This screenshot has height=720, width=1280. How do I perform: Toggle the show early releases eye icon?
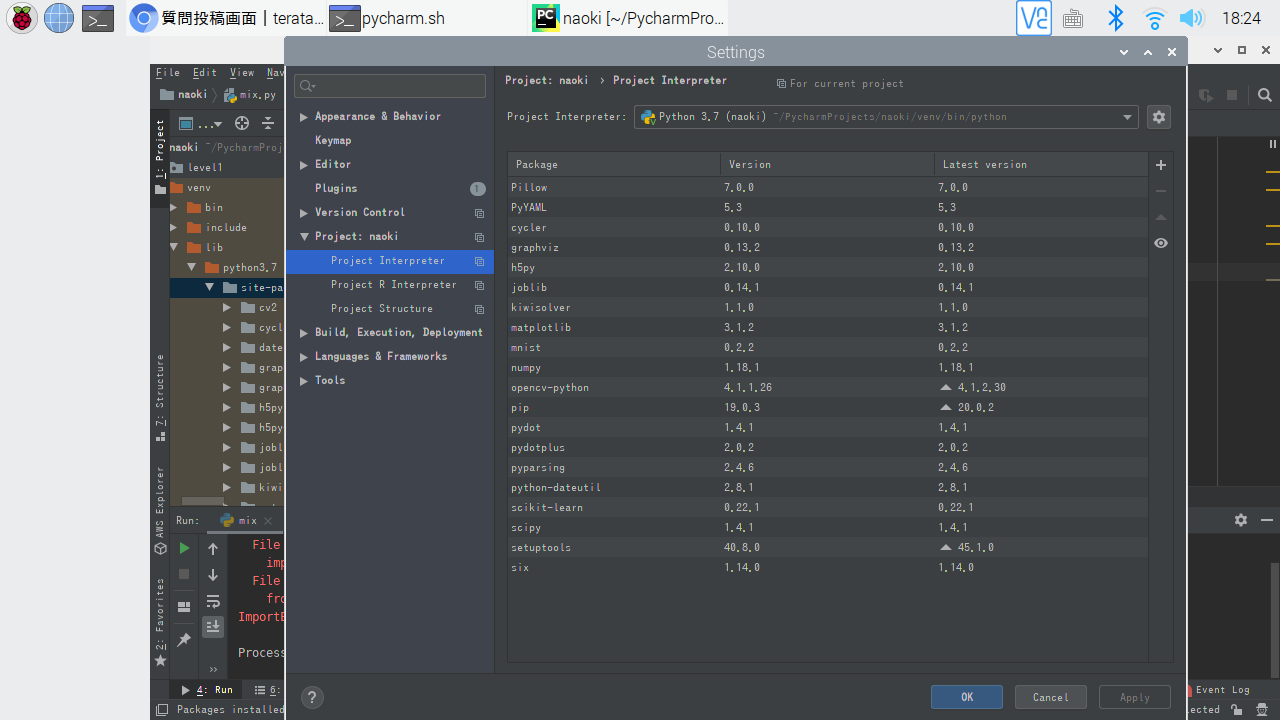point(1160,243)
